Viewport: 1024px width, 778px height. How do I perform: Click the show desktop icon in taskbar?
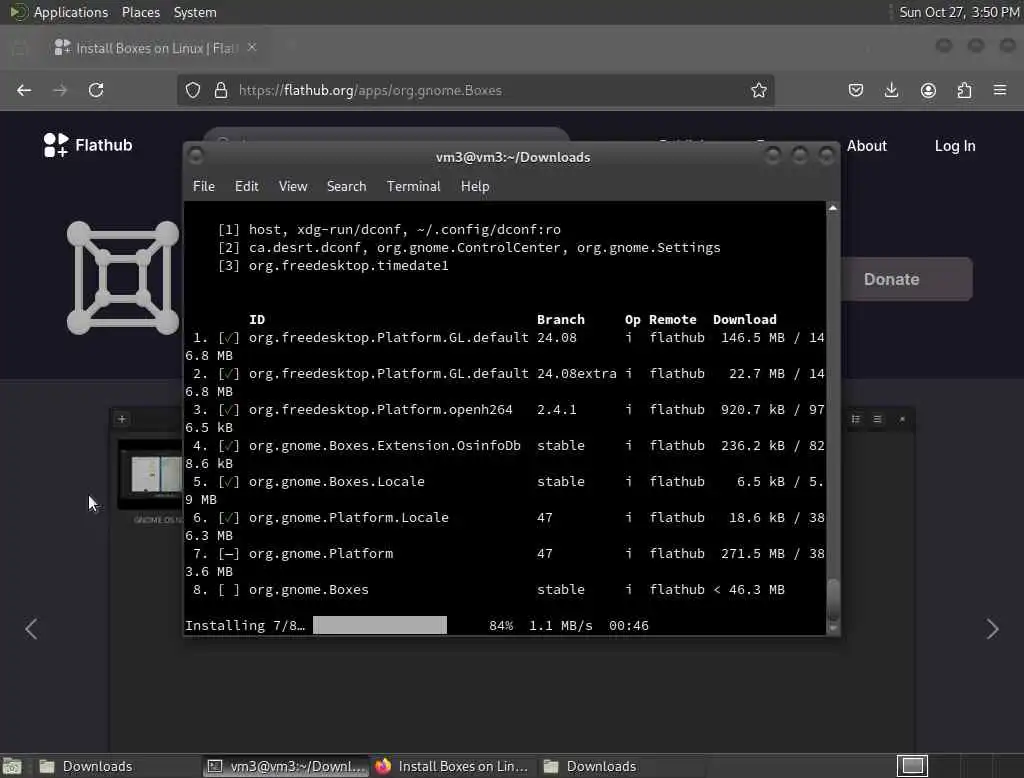point(12,766)
